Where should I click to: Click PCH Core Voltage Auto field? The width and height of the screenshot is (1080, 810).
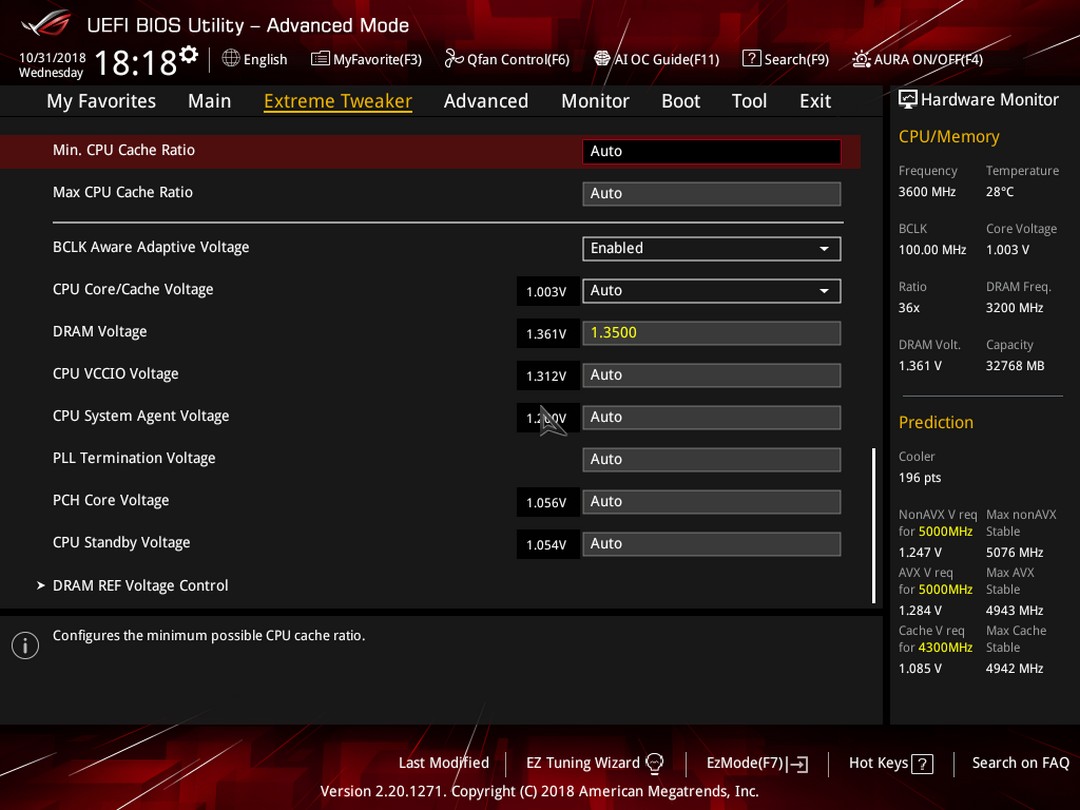tap(712, 501)
